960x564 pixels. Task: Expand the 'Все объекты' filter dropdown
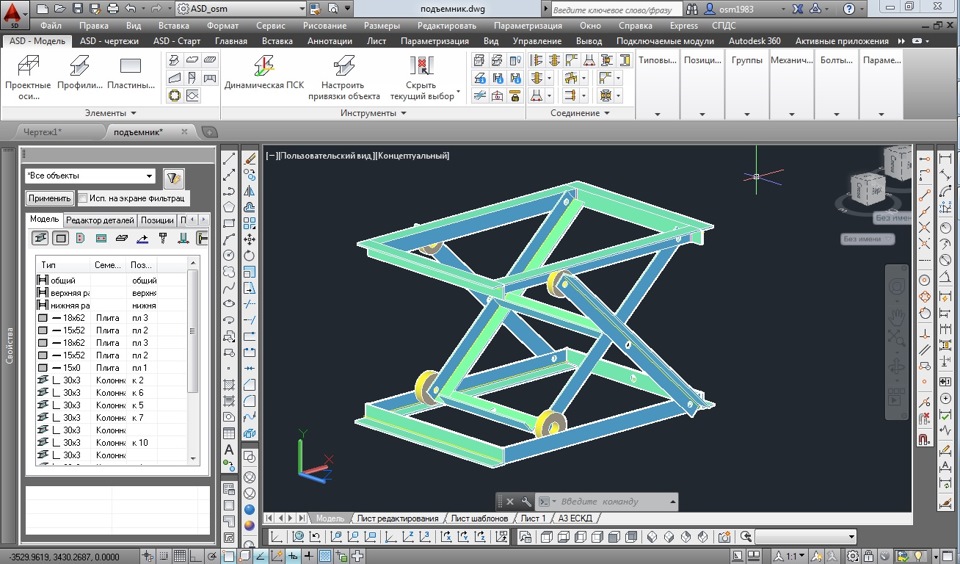coord(150,176)
